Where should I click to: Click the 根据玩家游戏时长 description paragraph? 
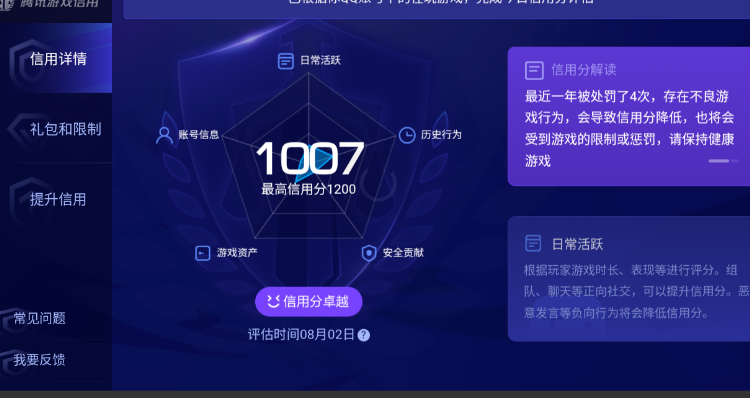[636, 291]
